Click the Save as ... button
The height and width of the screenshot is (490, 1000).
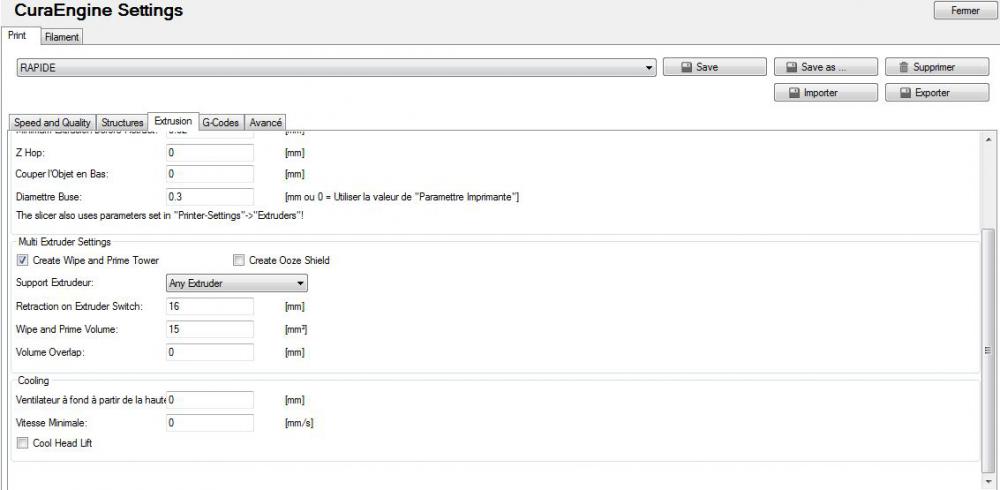[826, 67]
